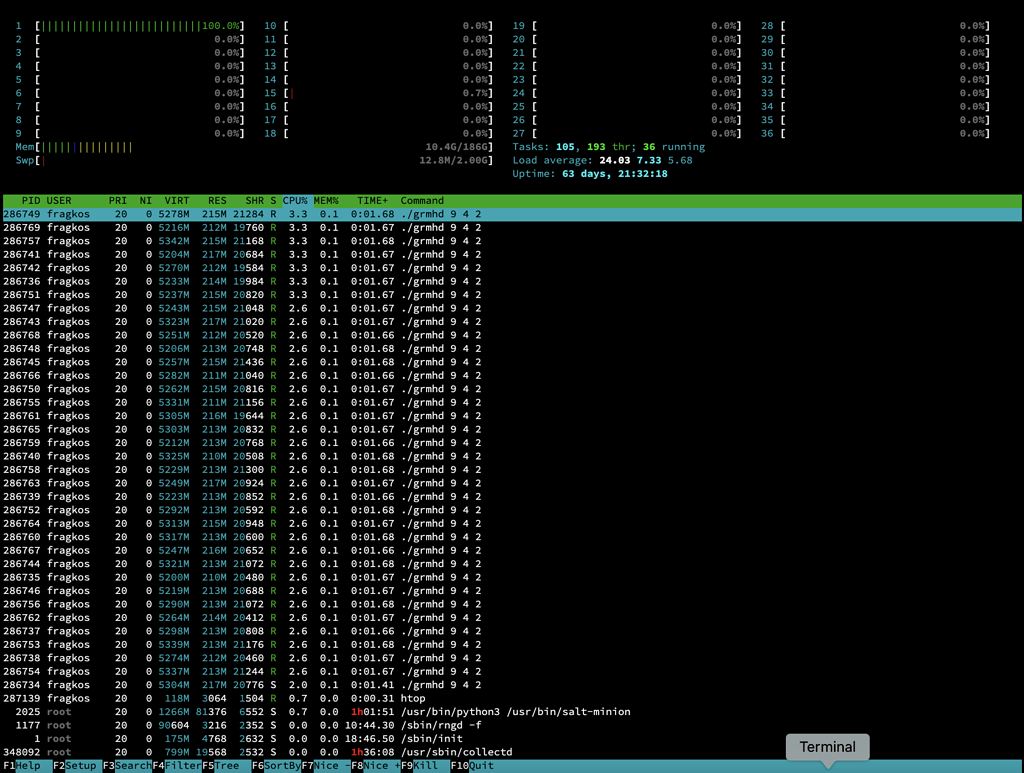1024x773 pixels.
Task: Select process row PID 286764
Action: point(512,524)
